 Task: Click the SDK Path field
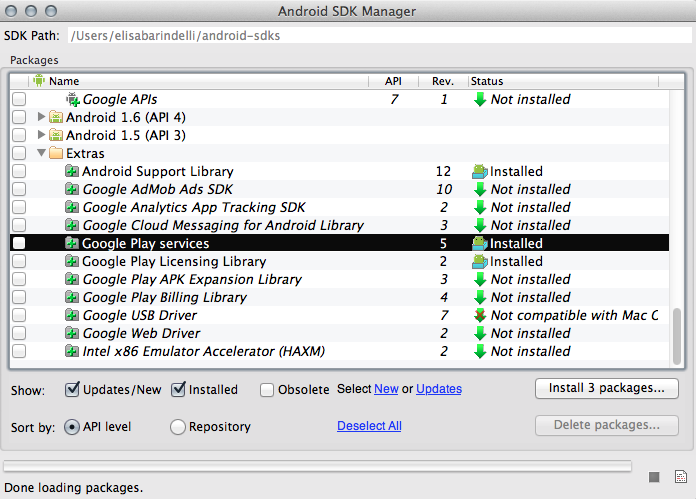pyautogui.click(x=380, y=36)
